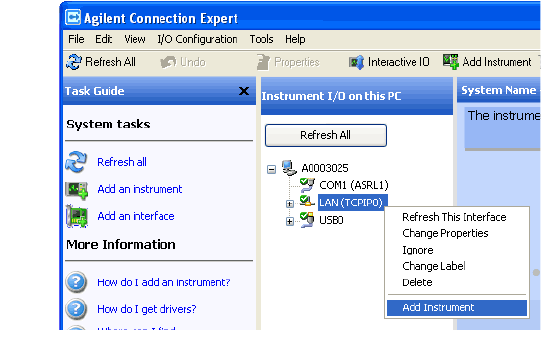Click the Refresh all task link
The width and height of the screenshot is (542, 360).
(x=122, y=162)
